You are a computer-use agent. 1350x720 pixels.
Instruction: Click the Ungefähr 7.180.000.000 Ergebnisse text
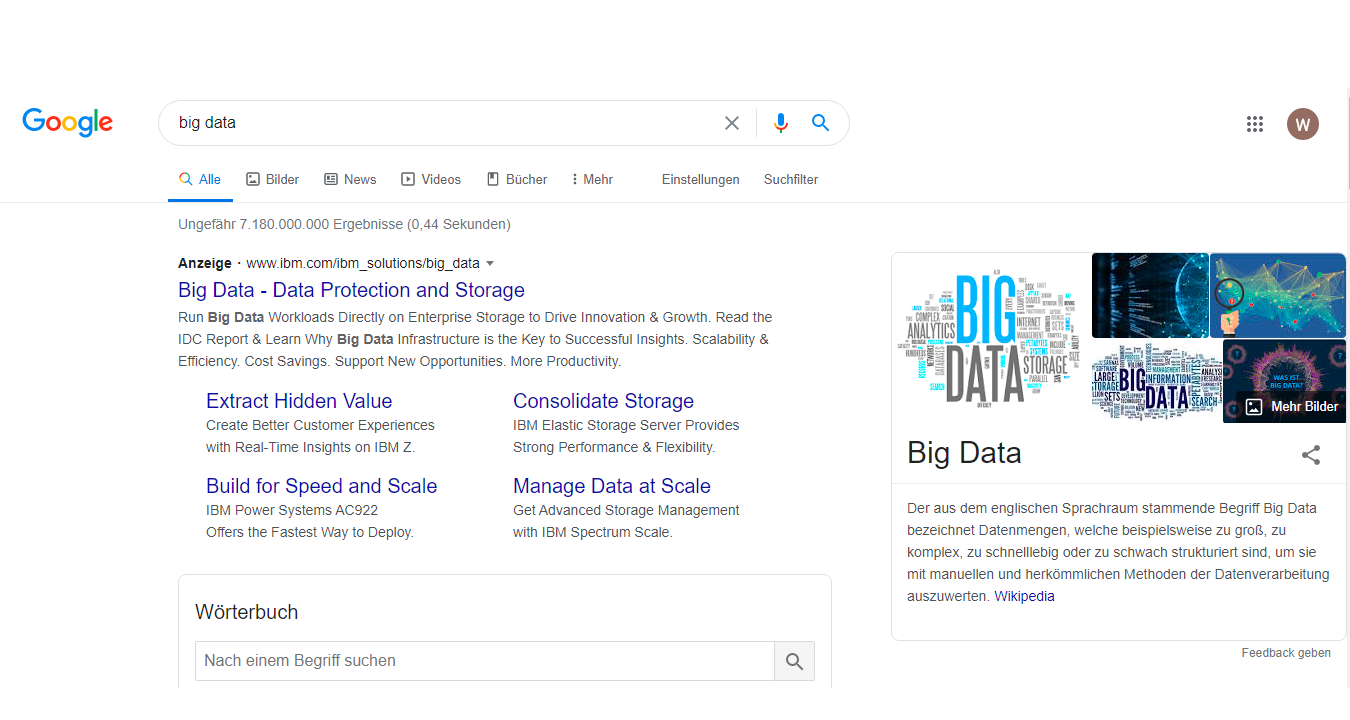pyautogui.click(x=344, y=224)
